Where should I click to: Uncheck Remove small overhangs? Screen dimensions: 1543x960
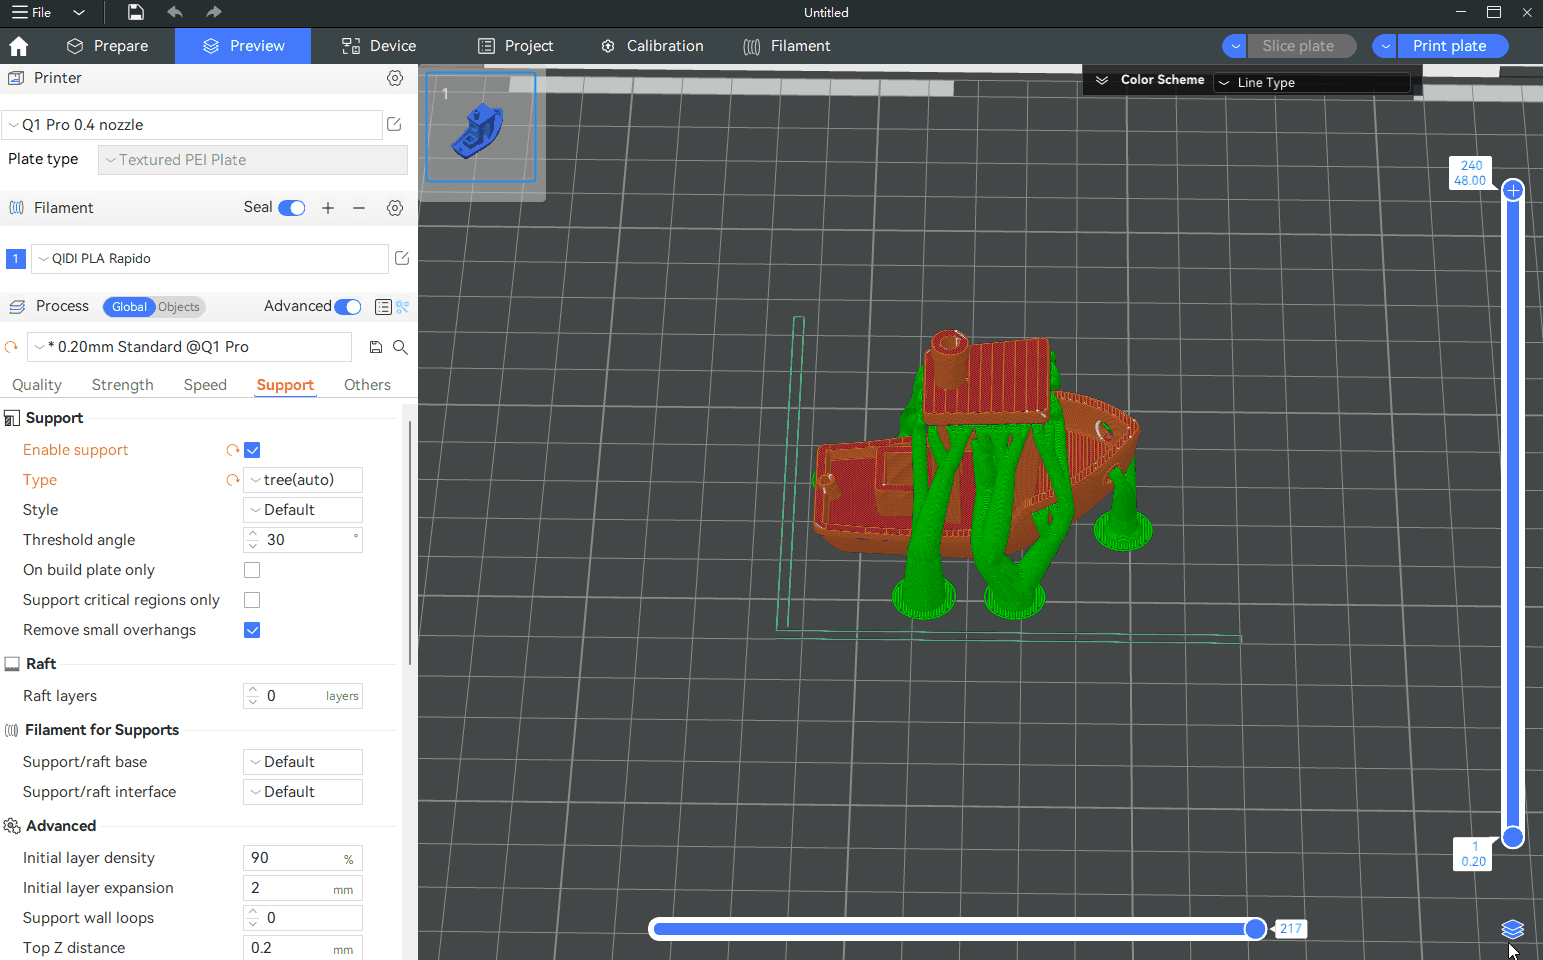252,630
